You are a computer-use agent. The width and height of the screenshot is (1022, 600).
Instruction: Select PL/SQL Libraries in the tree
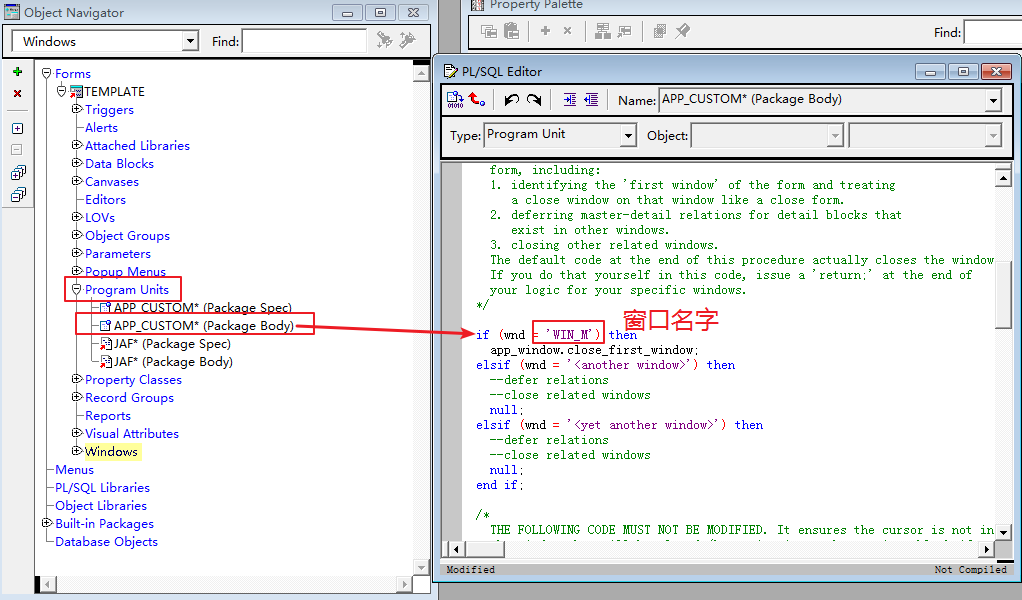(102, 488)
